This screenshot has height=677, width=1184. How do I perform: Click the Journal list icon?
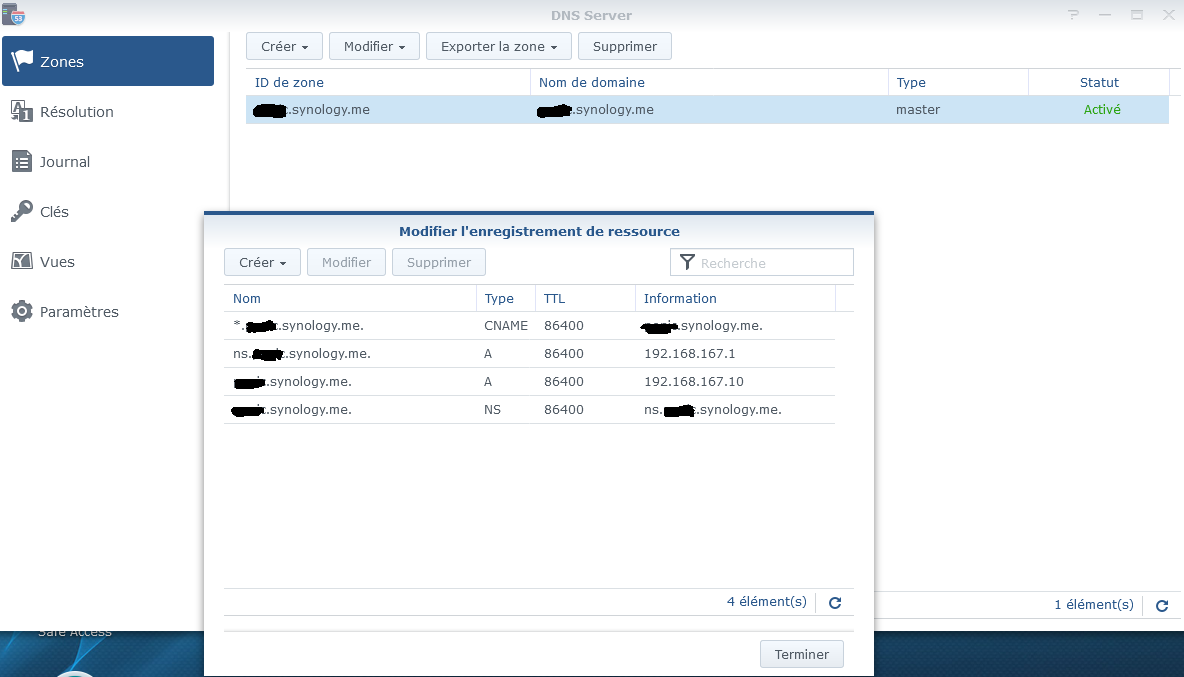(x=22, y=161)
